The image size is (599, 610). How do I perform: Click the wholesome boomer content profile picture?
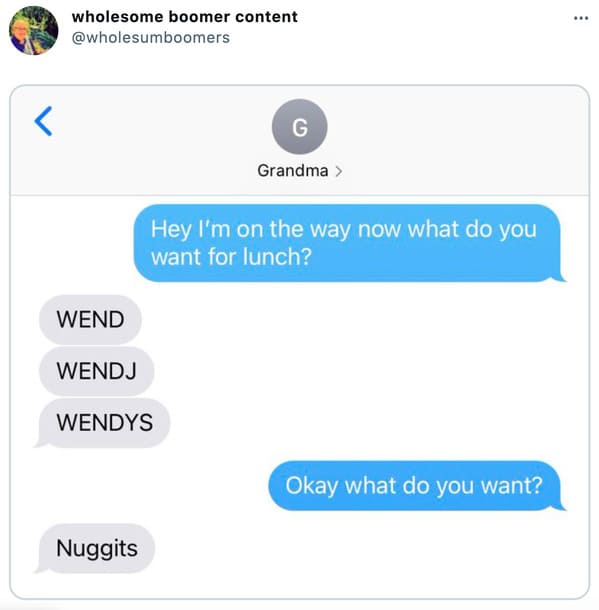pyautogui.click(x=33, y=30)
